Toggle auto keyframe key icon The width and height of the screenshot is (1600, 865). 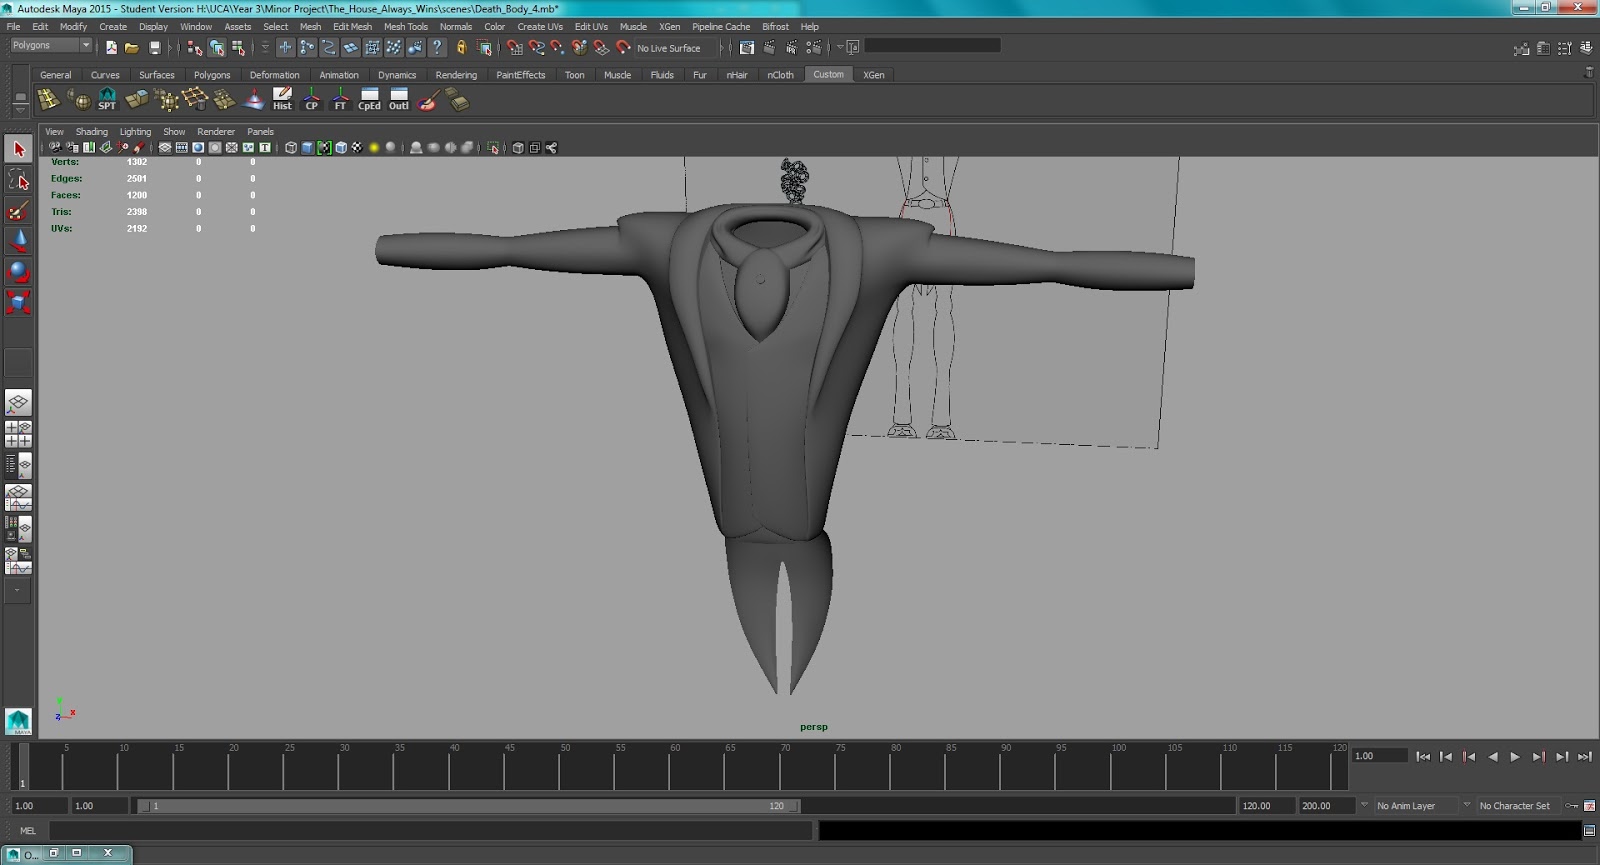(1571, 806)
